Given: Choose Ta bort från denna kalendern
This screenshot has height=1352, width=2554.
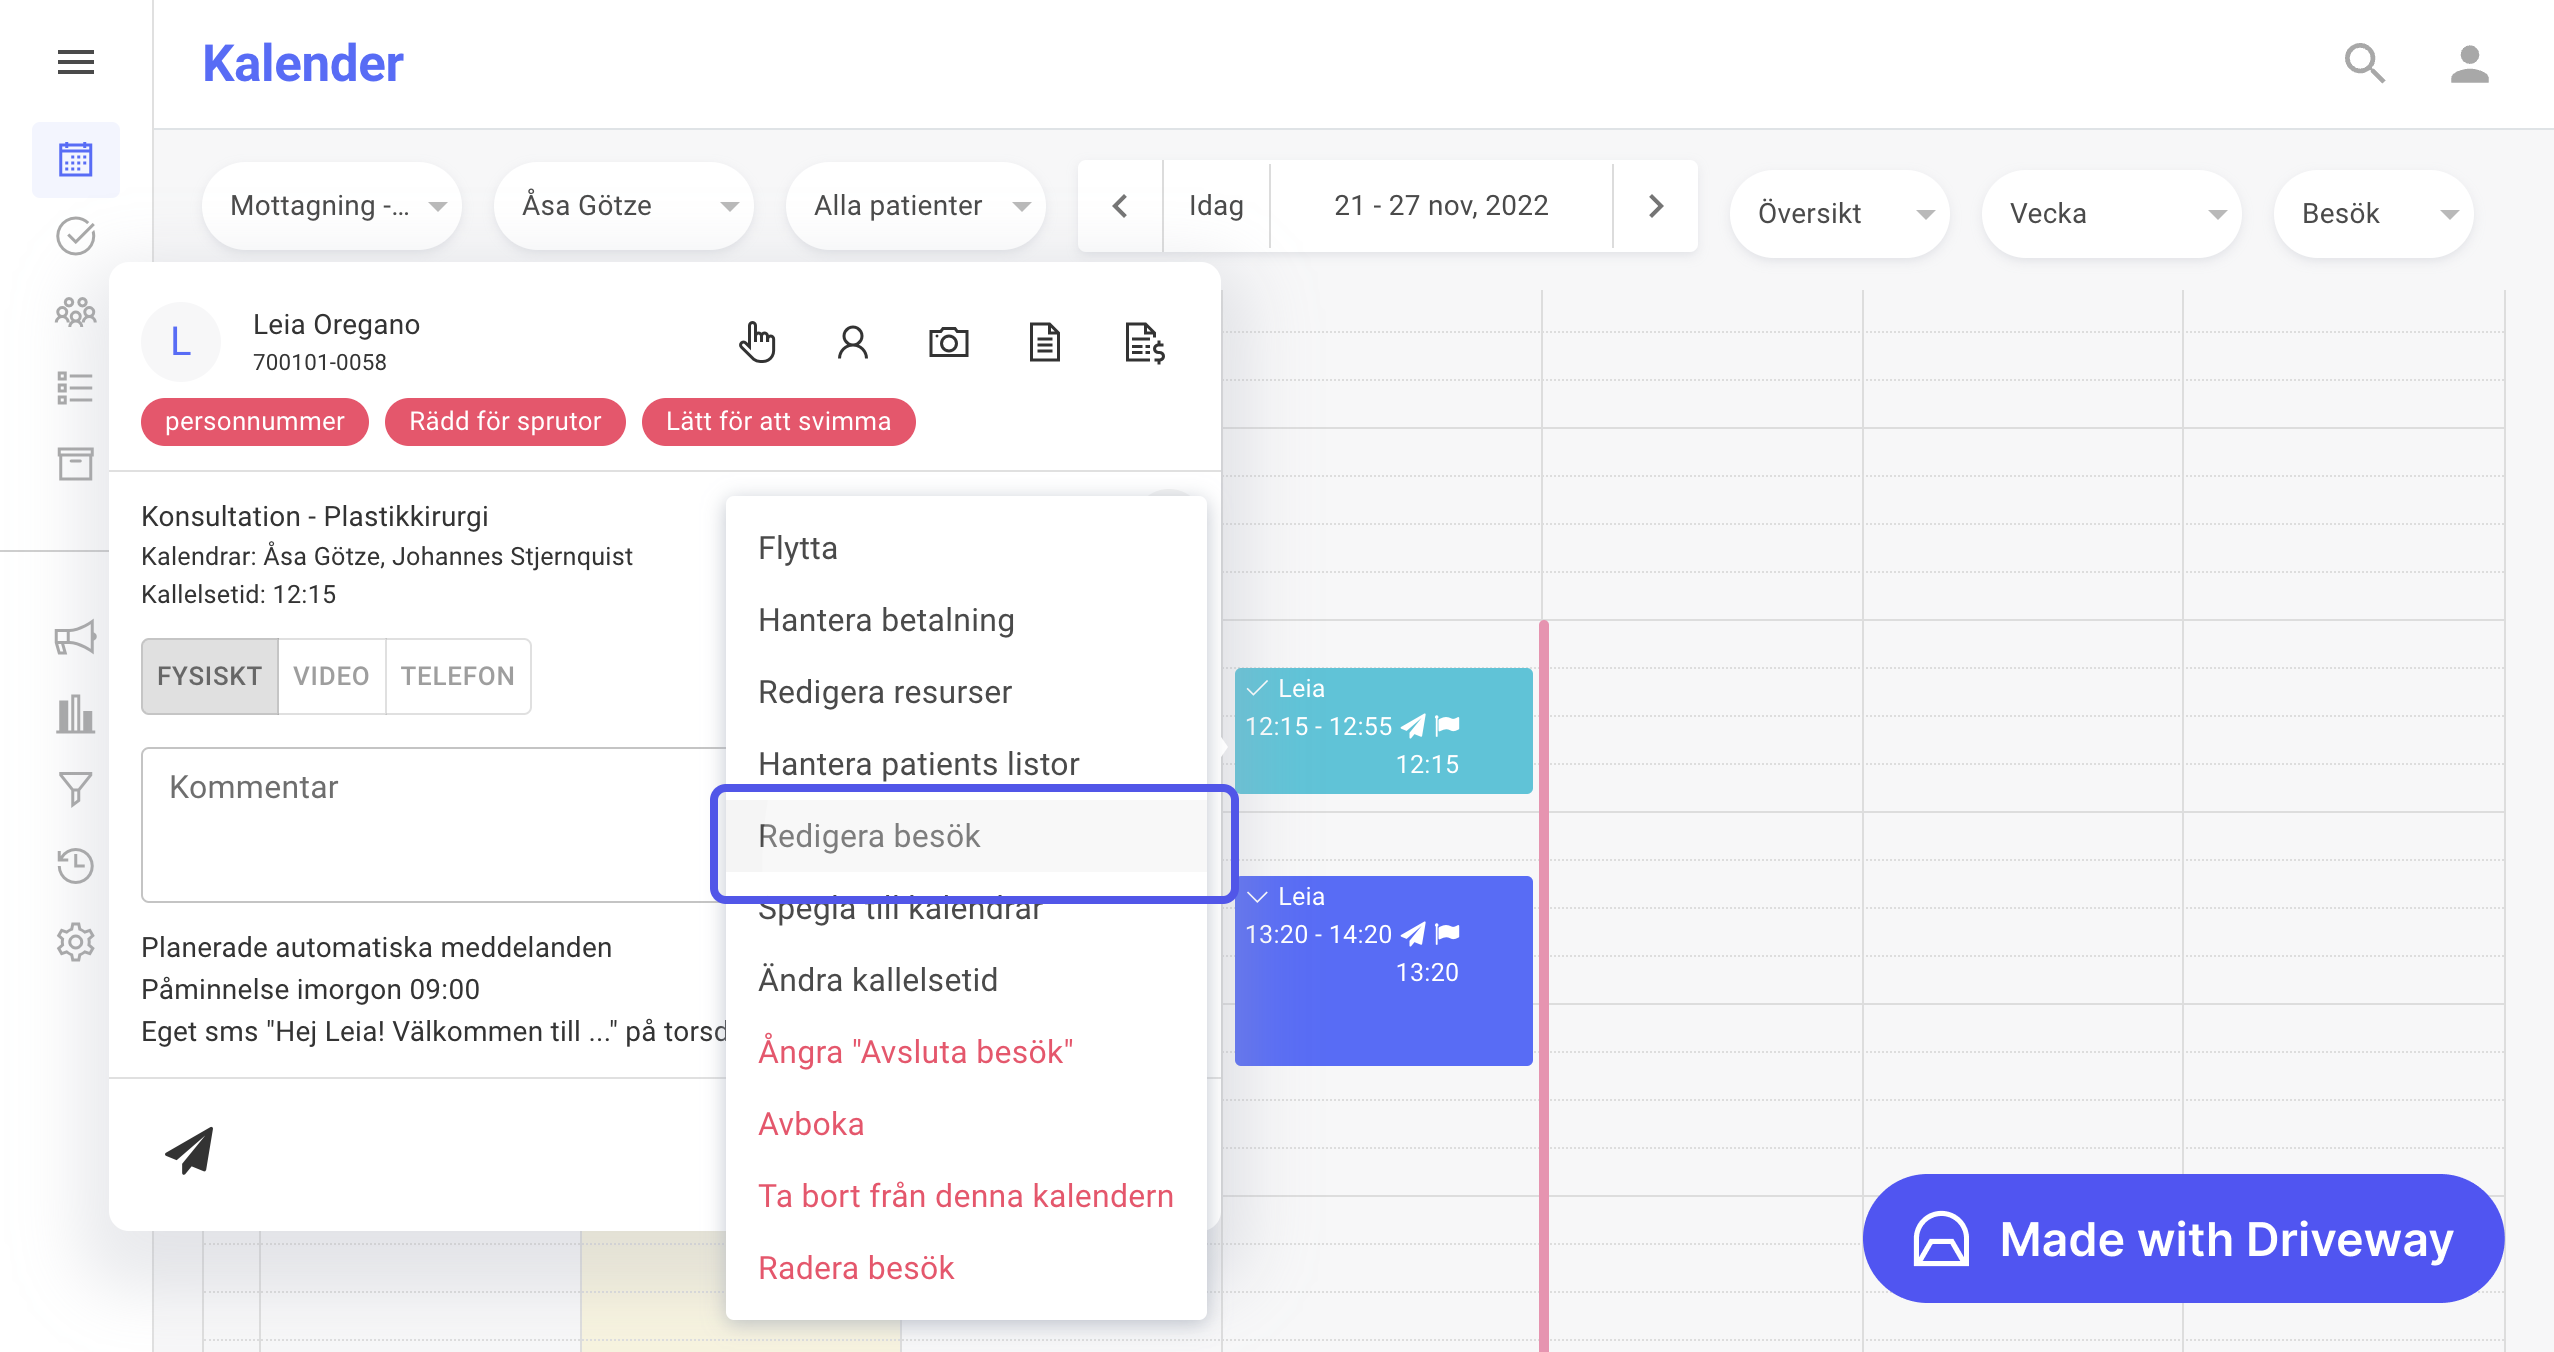Looking at the screenshot, I should click(x=966, y=1197).
